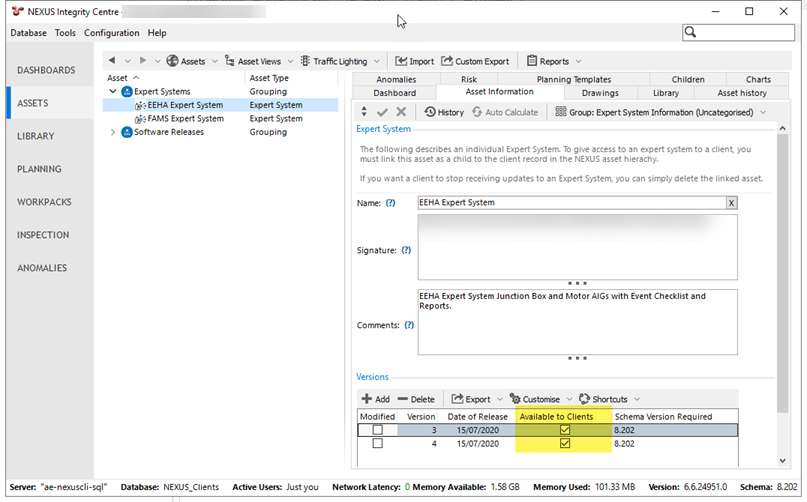
Task: Toggle Available to Clients for version 3
Action: click(565, 430)
